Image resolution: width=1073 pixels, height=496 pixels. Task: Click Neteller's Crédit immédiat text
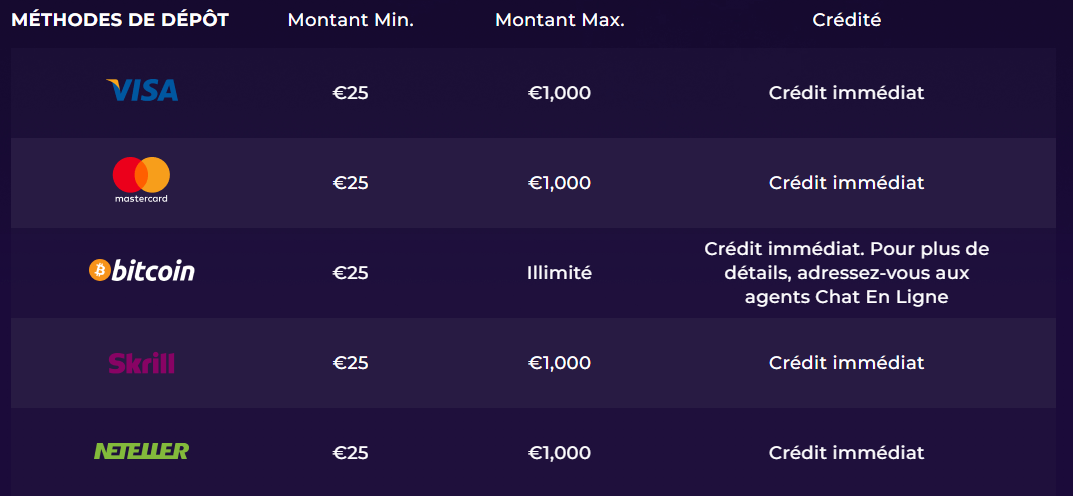846,453
